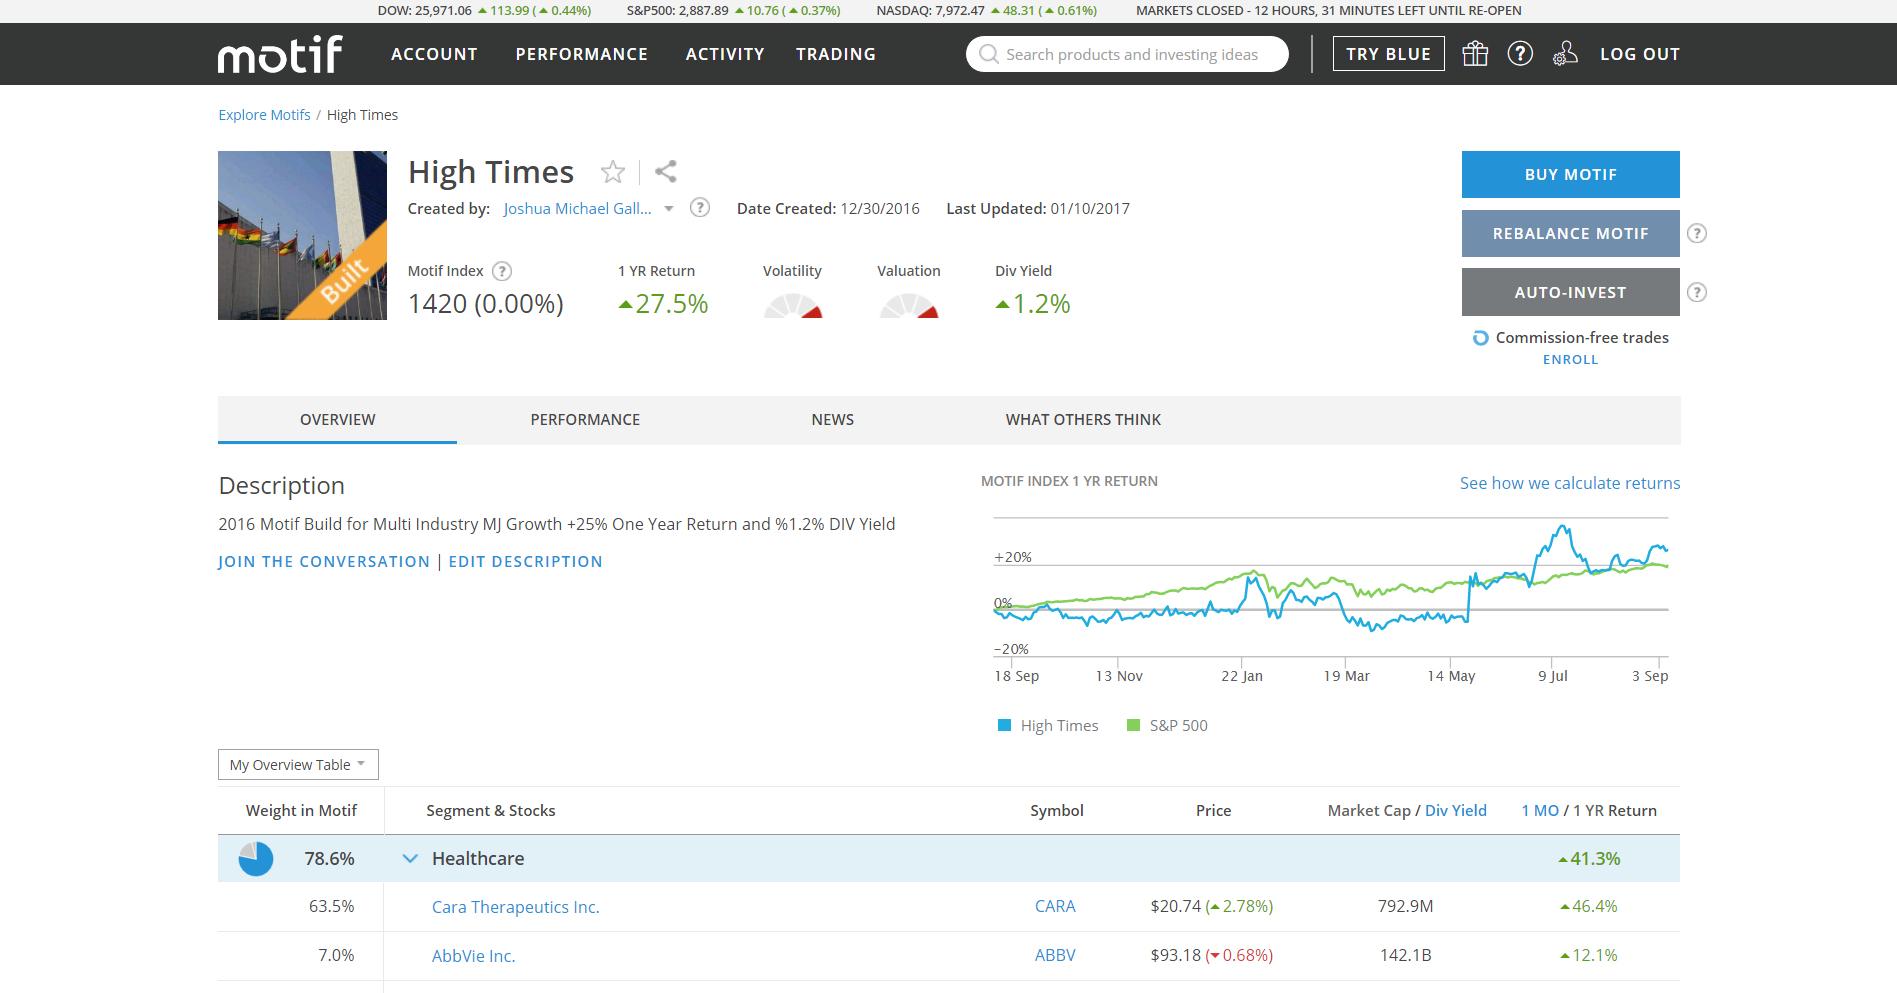
Task: Click the NASDAQ ticker in top bar
Action: tap(986, 11)
